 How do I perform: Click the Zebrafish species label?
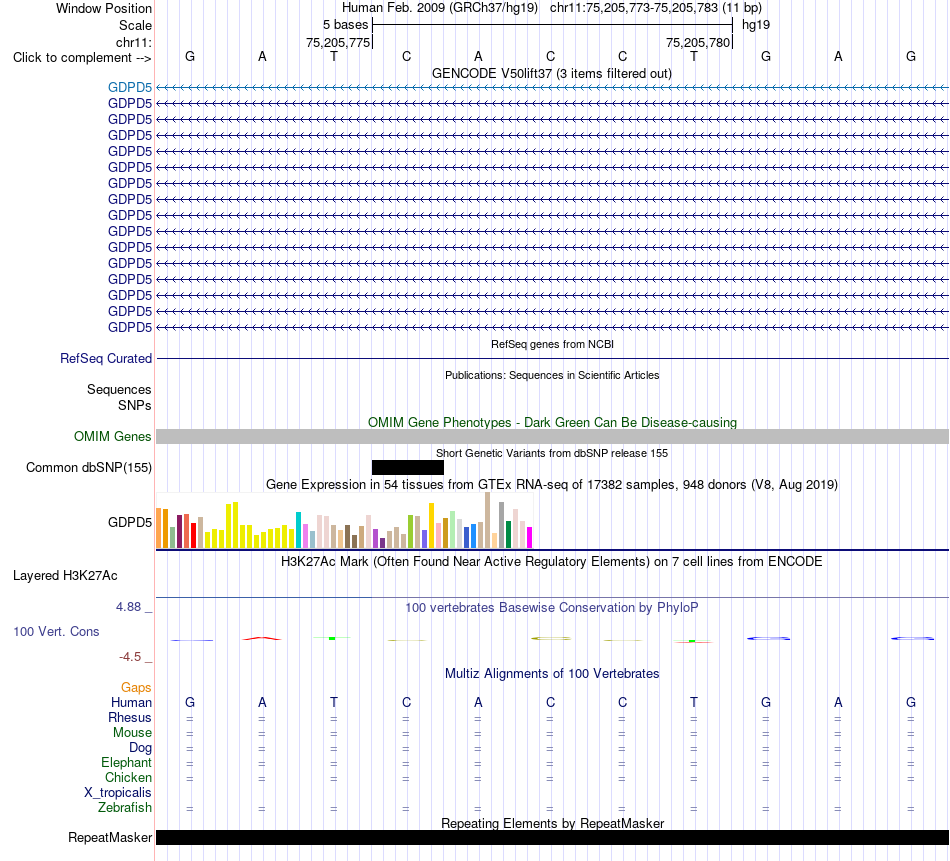click(125, 808)
